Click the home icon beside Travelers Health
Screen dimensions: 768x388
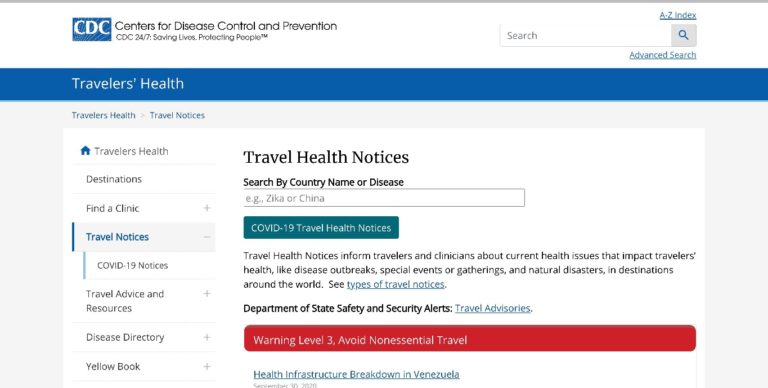click(85, 150)
